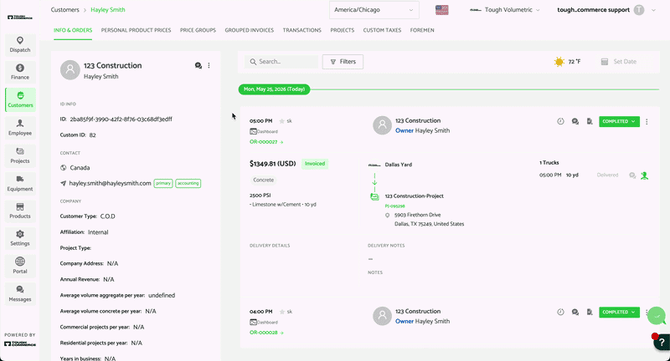The width and height of the screenshot is (670, 361).
Task: Click the Hayley Smith breadcrumb
Action: click(x=108, y=9)
